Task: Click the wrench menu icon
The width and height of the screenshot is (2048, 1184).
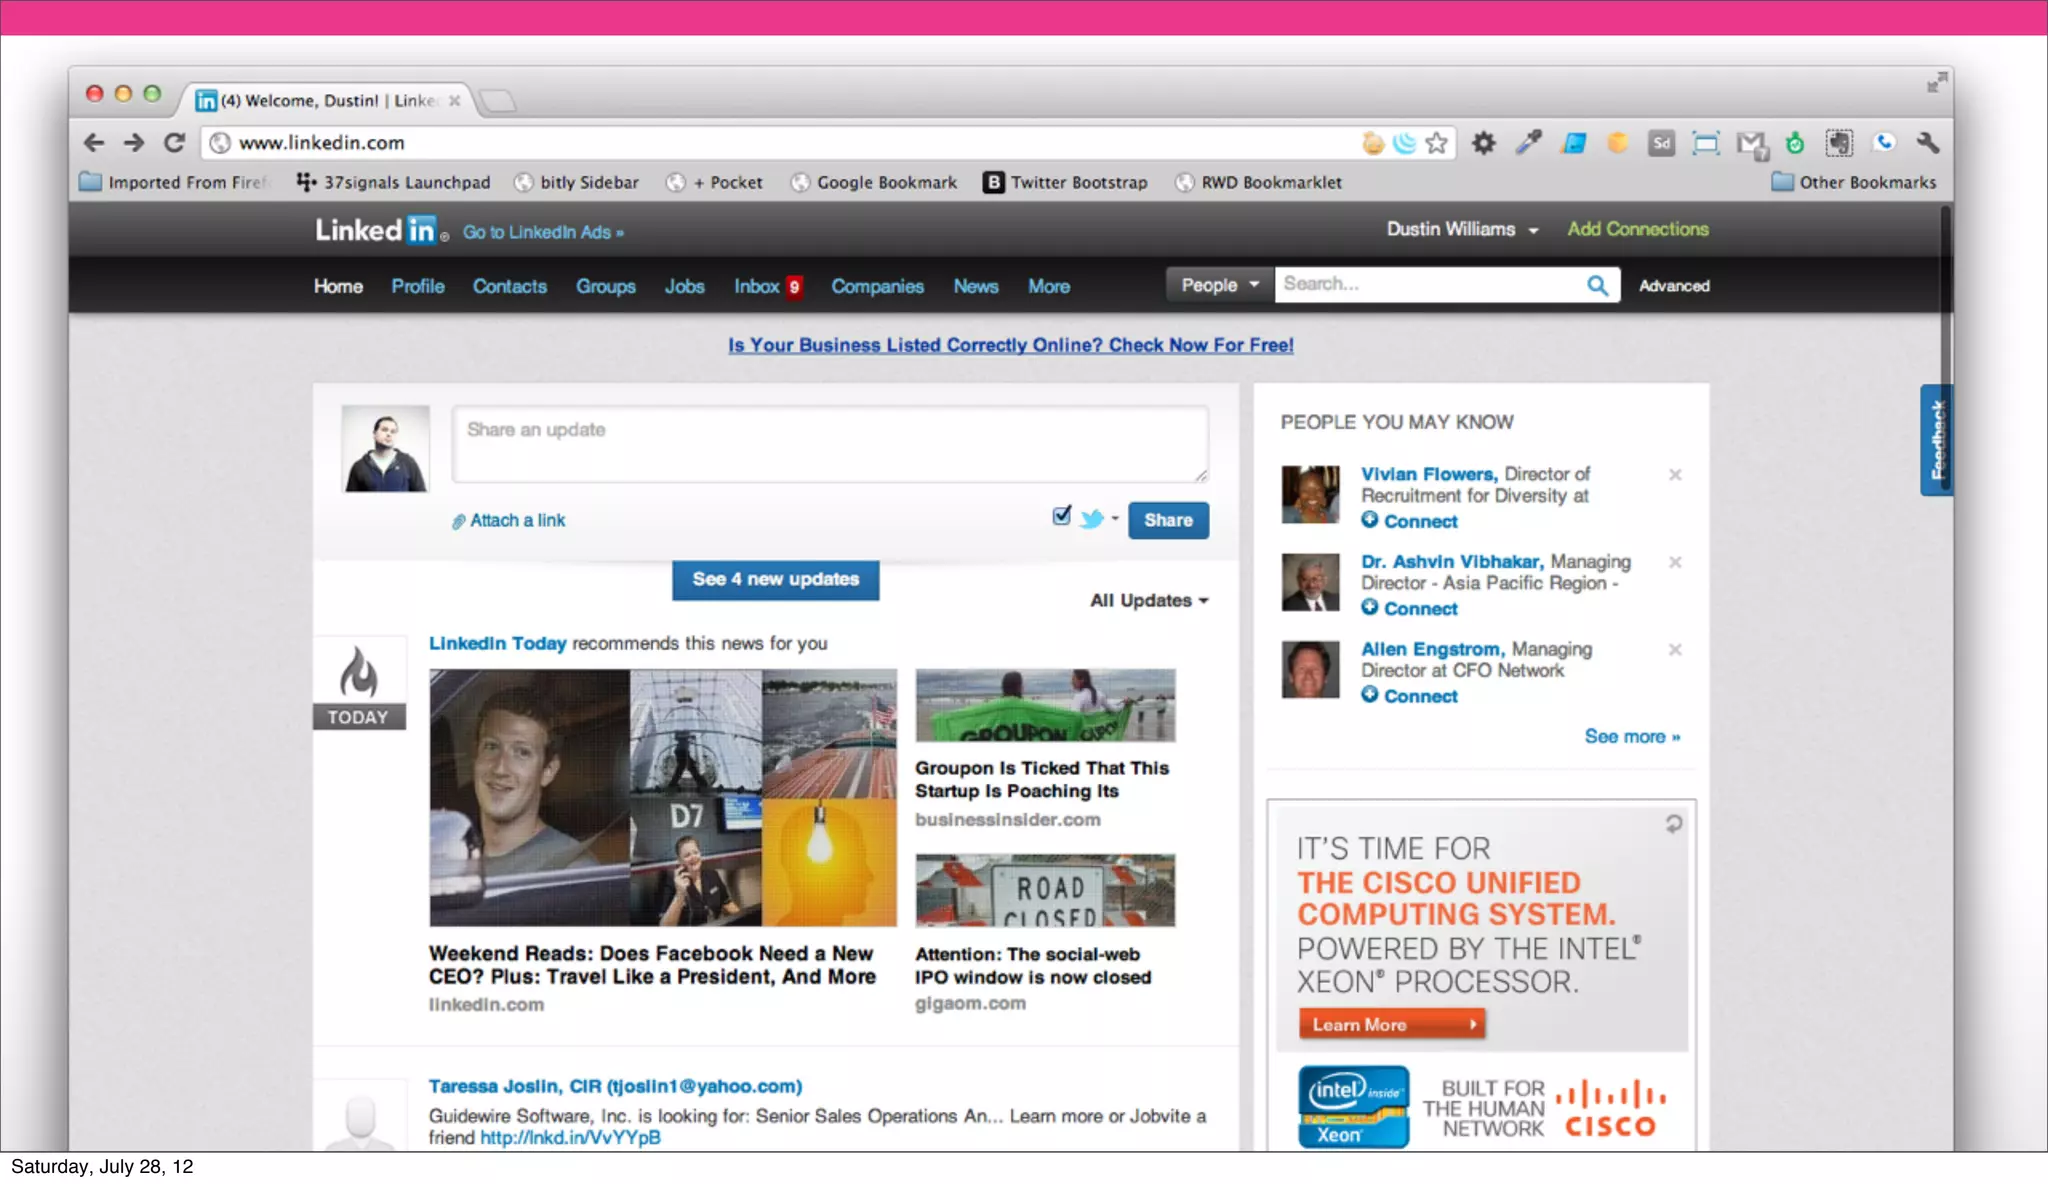Action: click(x=1928, y=143)
